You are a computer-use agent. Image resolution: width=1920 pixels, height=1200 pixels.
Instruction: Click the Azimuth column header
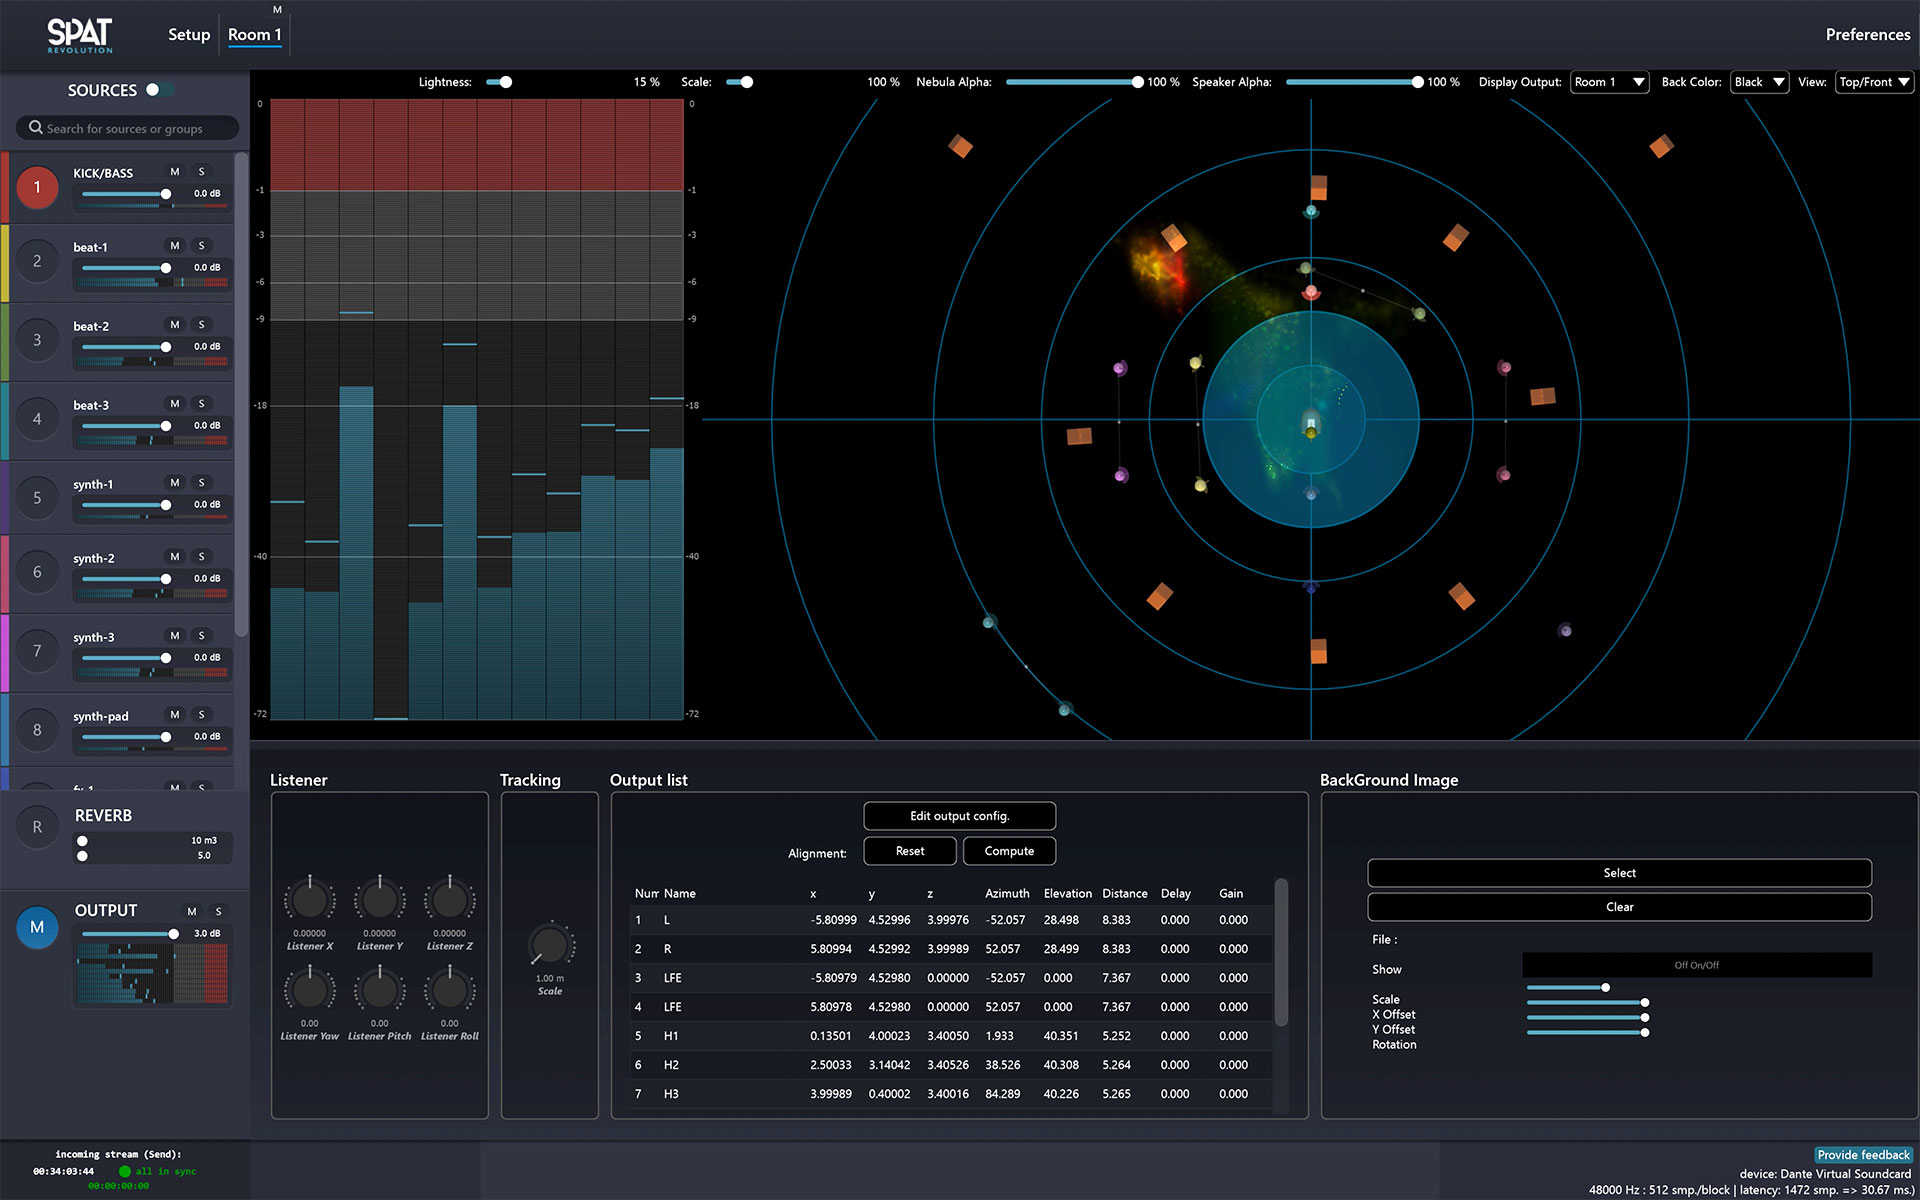coord(1007,893)
